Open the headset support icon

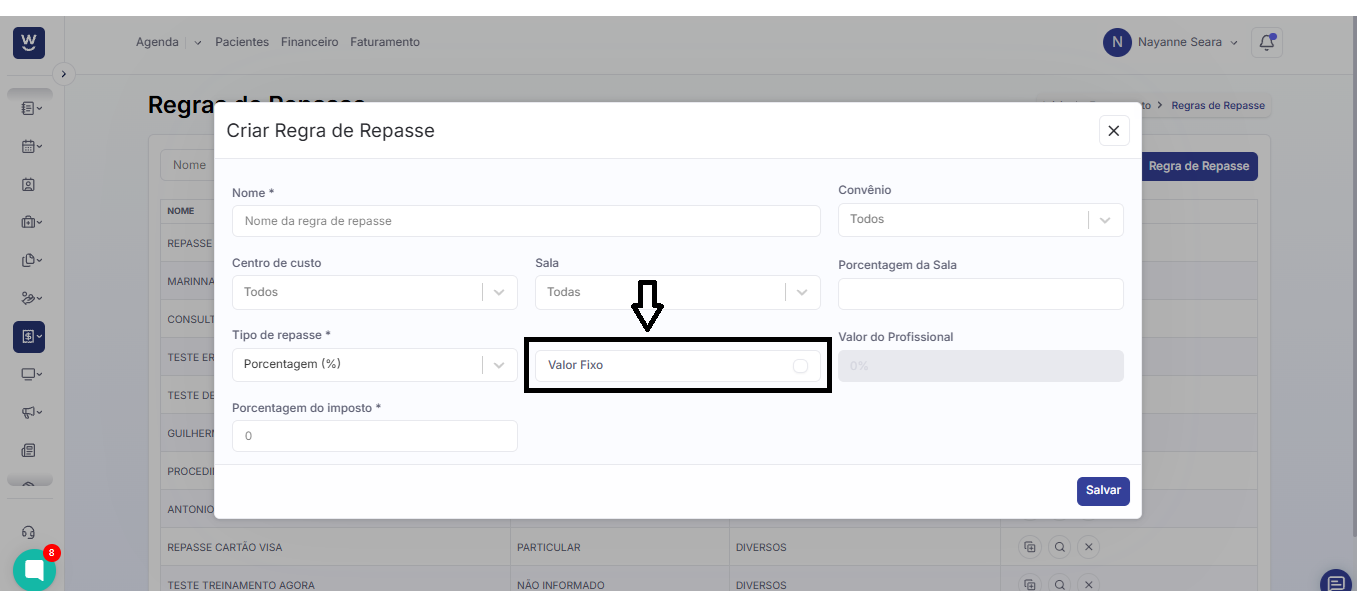coord(29,532)
